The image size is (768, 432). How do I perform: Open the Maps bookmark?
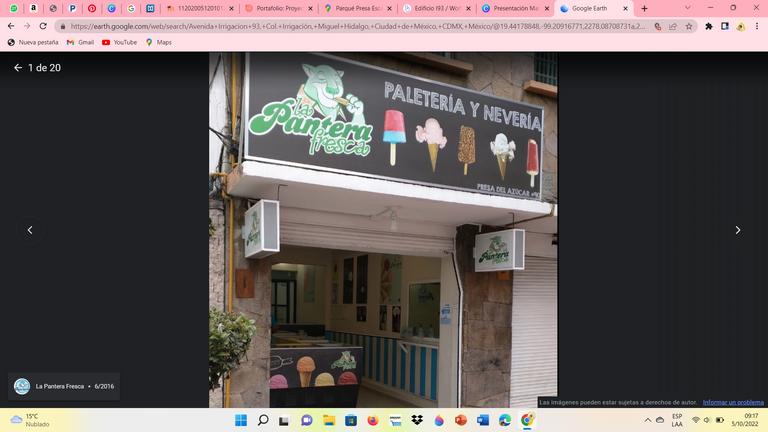point(159,43)
